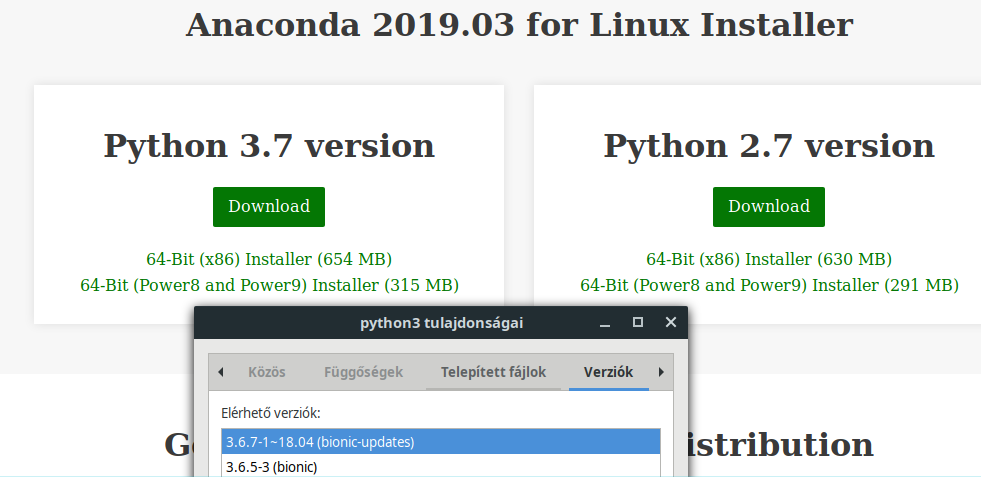Click Download button for Python 3.7 version
The height and width of the screenshot is (477, 981).
[x=268, y=207]
